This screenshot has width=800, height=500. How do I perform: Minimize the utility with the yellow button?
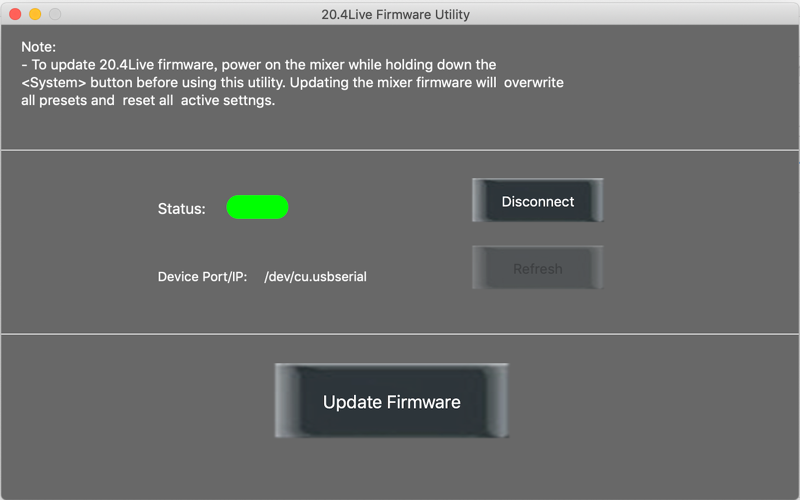click(35, 14)
